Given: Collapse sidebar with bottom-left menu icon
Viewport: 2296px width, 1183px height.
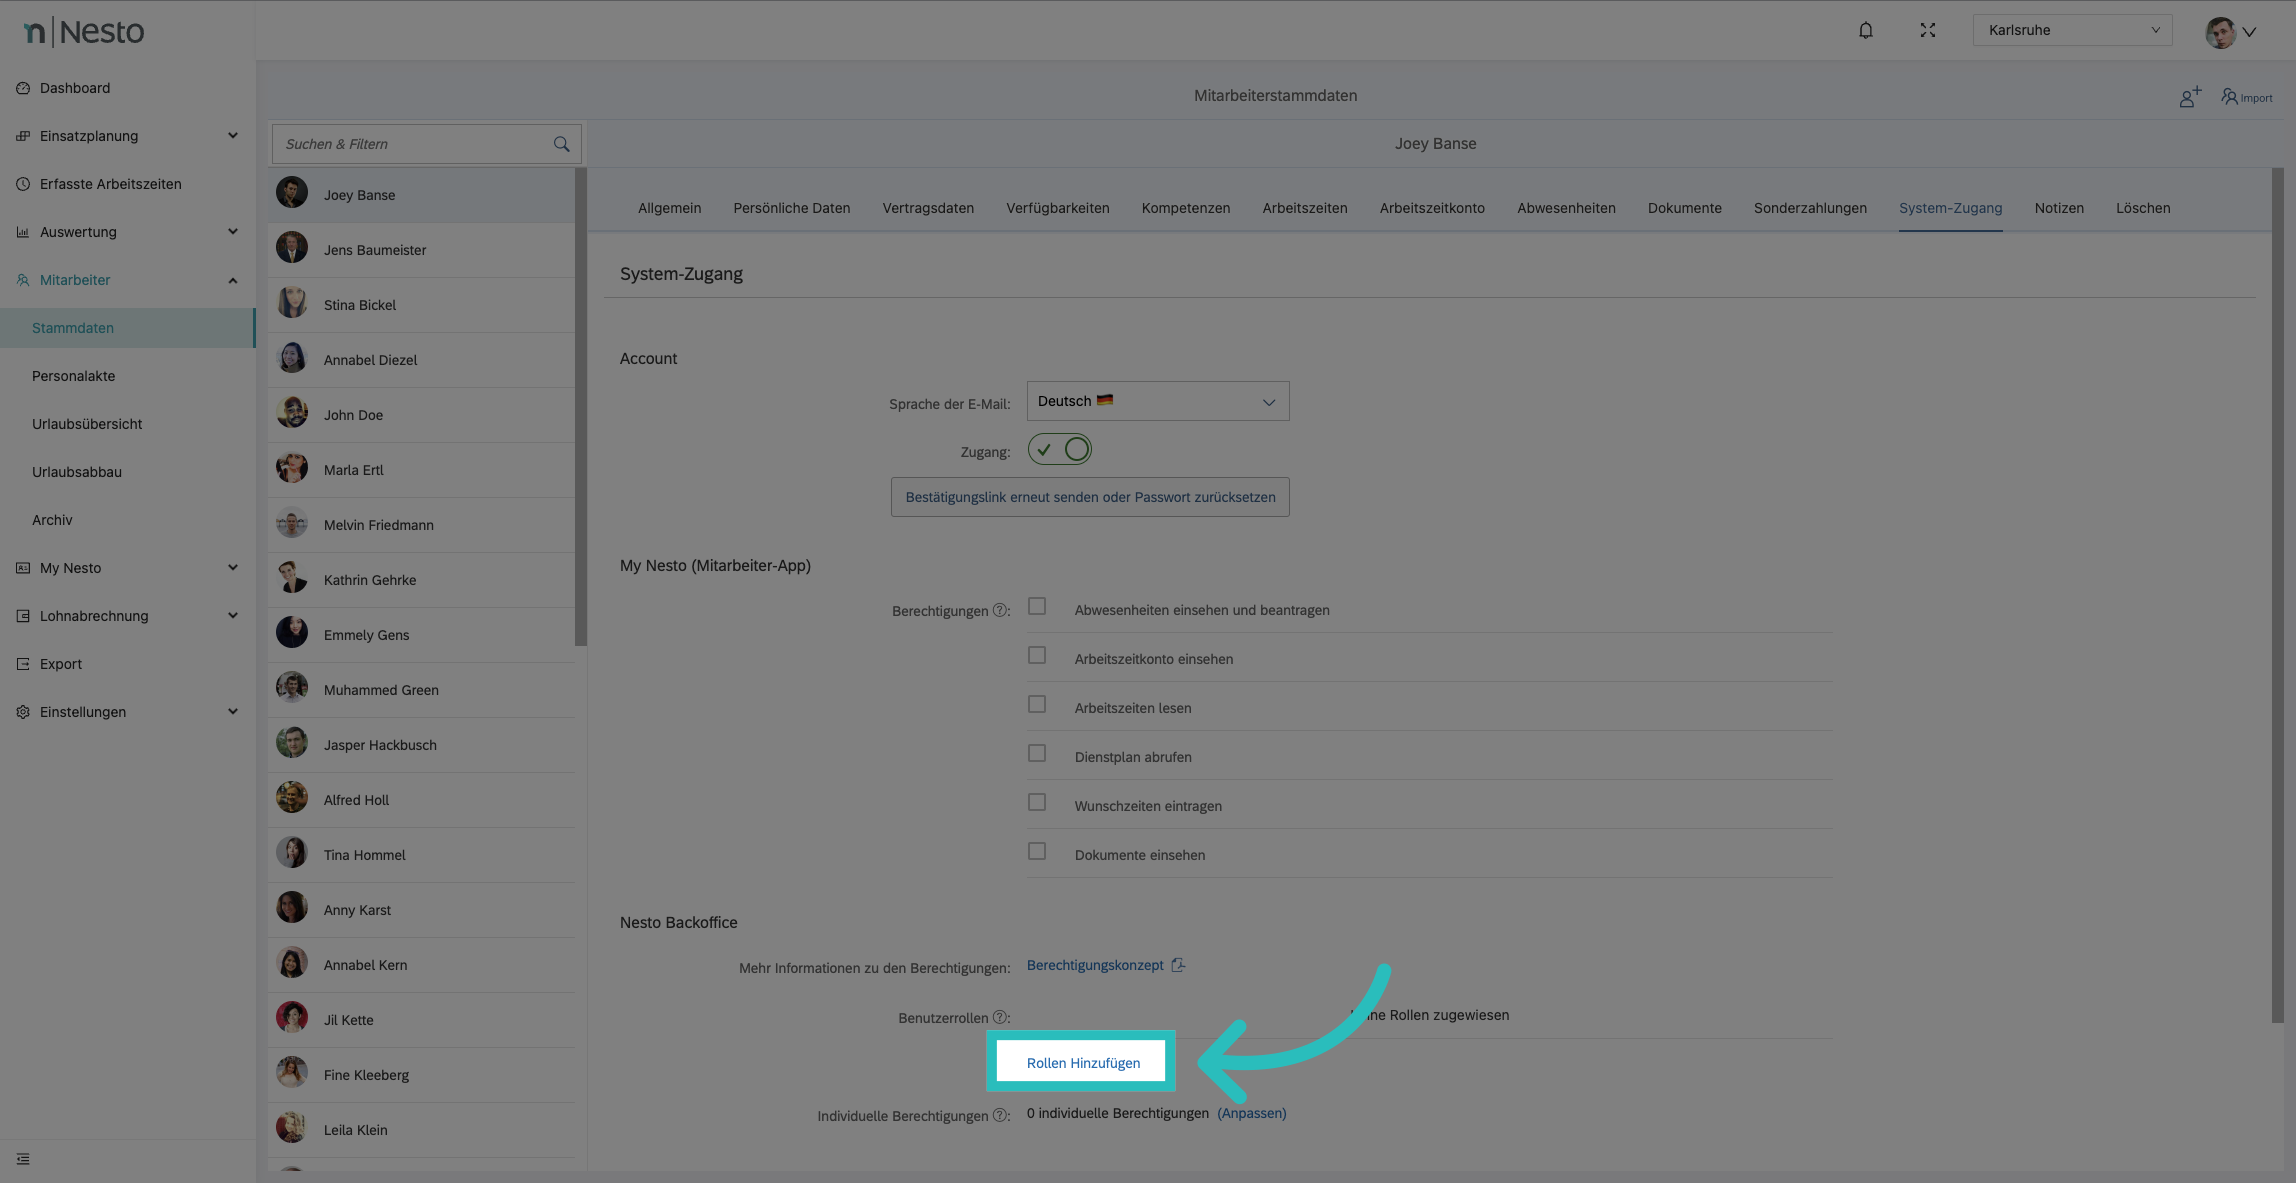Looking at the screenshot, I should [x=23, y=1159].
